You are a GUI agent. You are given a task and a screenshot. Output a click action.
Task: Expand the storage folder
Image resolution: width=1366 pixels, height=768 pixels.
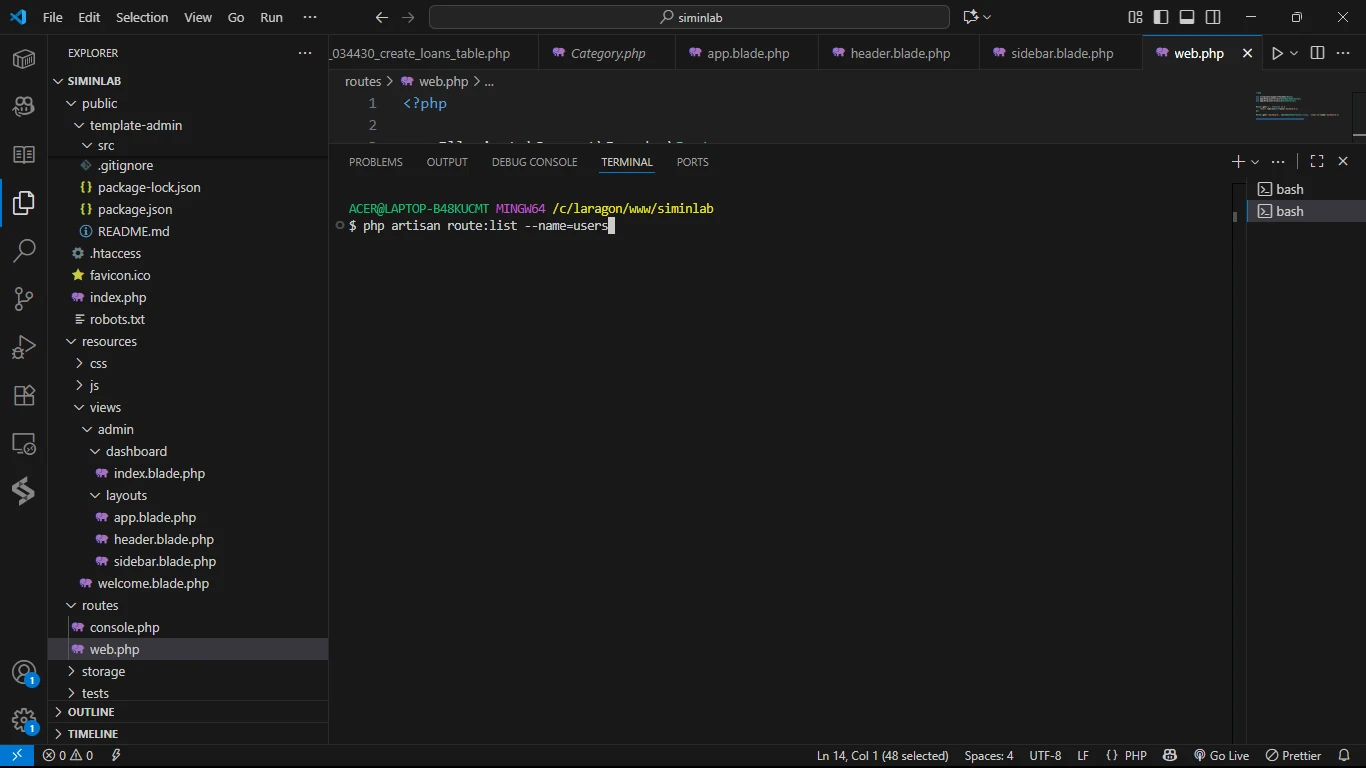click(103, 671)
